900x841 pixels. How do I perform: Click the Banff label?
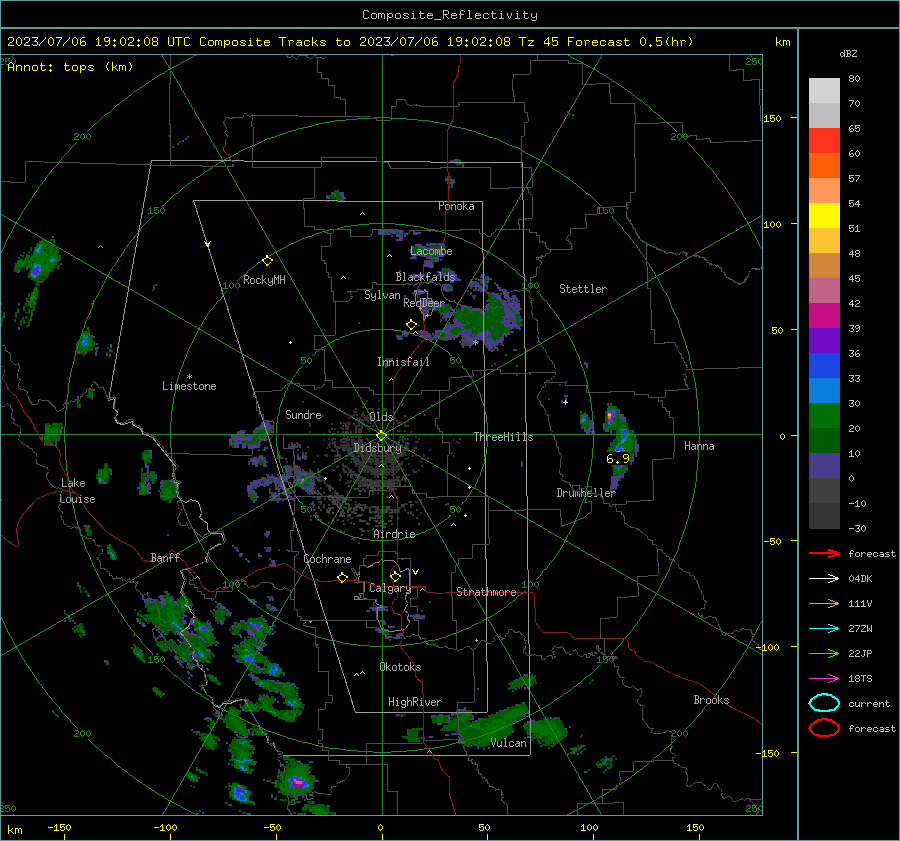165,558
